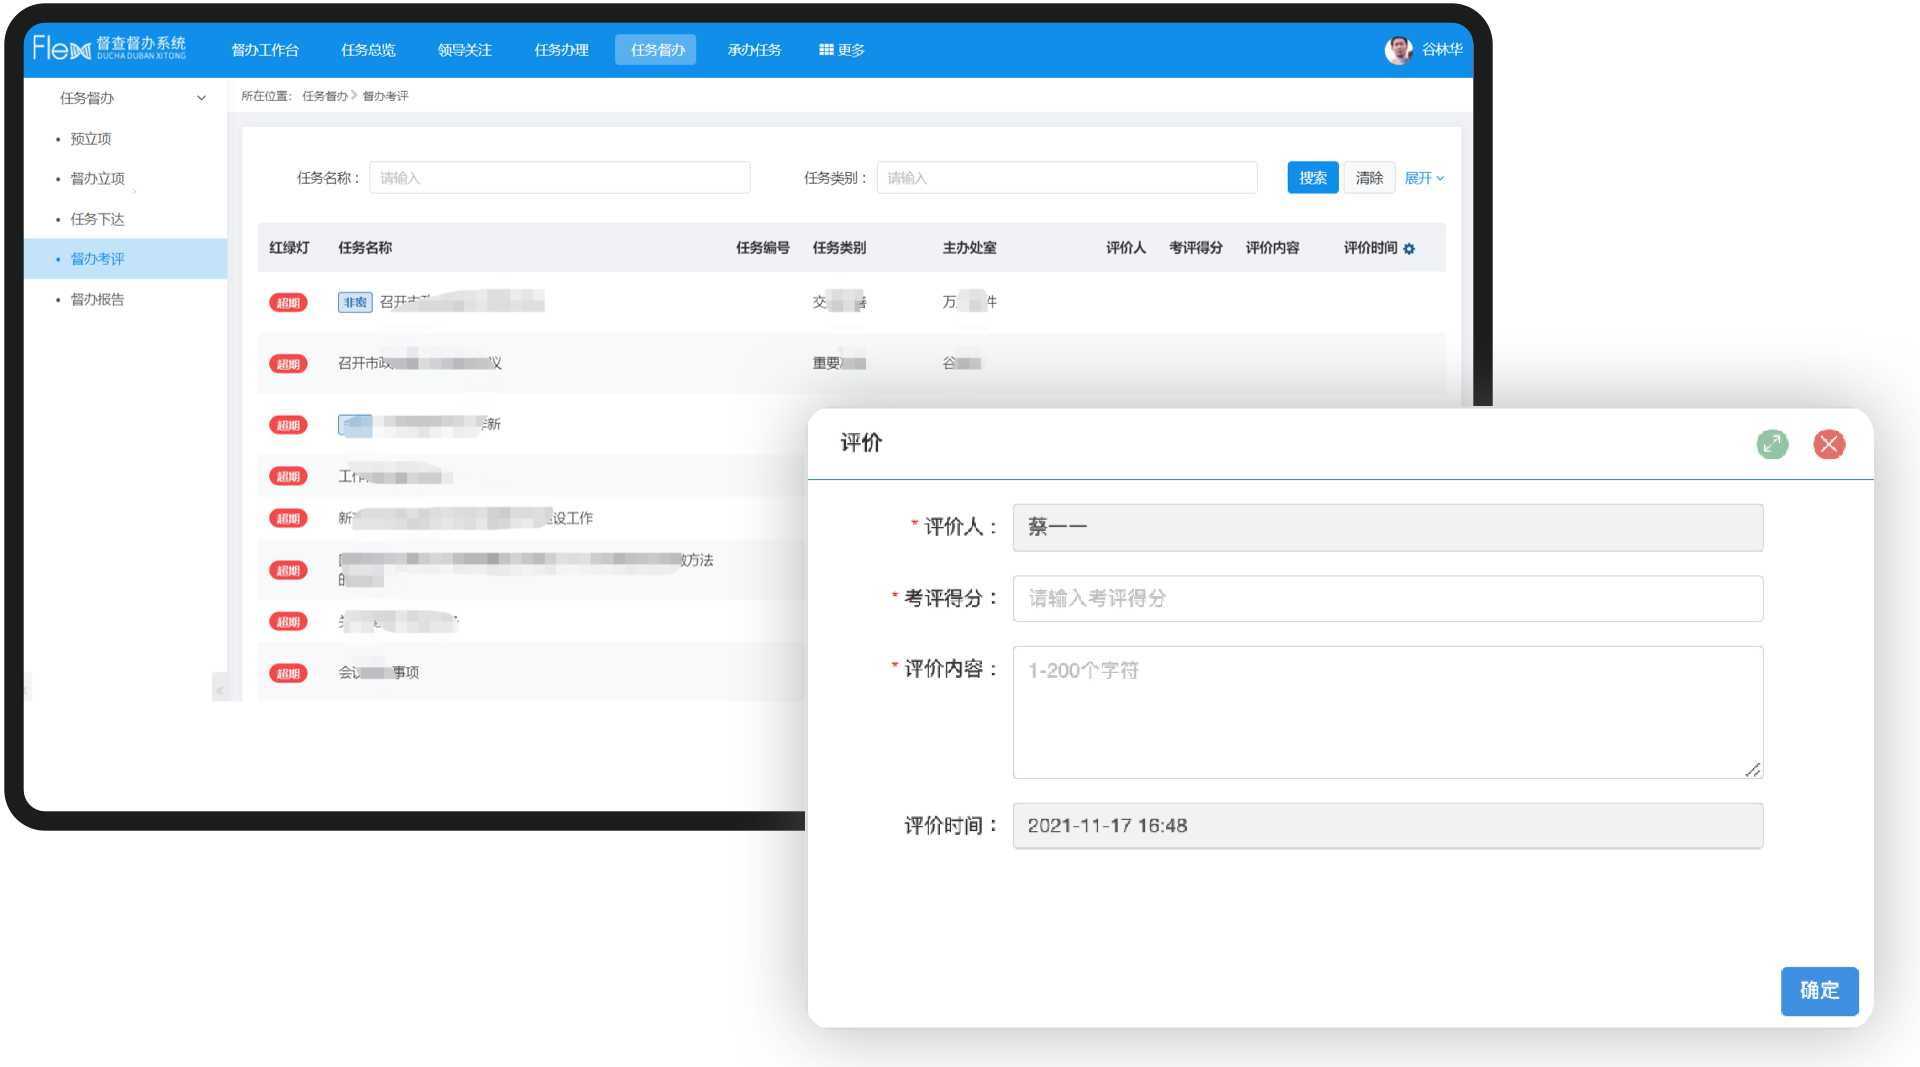
Task: Click the 非密 tag on first task row
Action: (x=355, y=302)
